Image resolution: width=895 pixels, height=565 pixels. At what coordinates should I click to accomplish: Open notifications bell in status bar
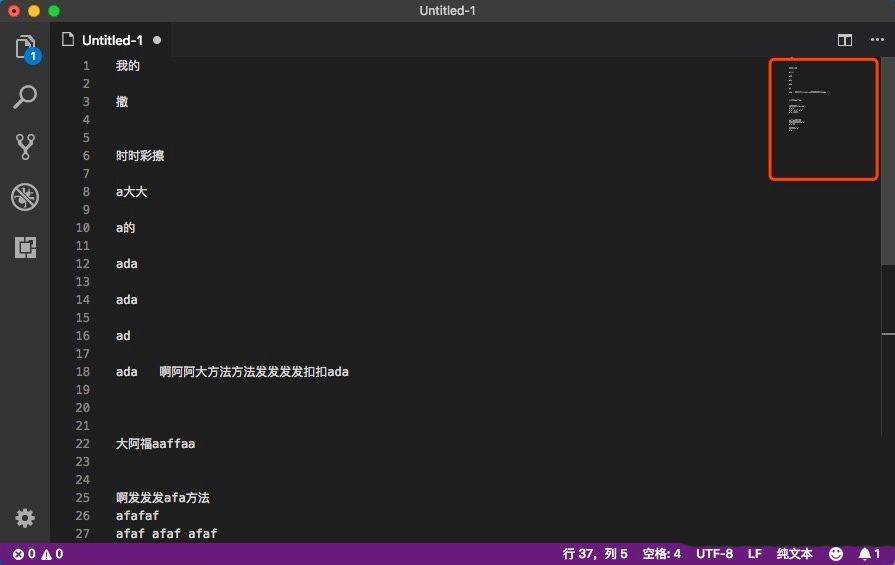[x=869, y=554]
